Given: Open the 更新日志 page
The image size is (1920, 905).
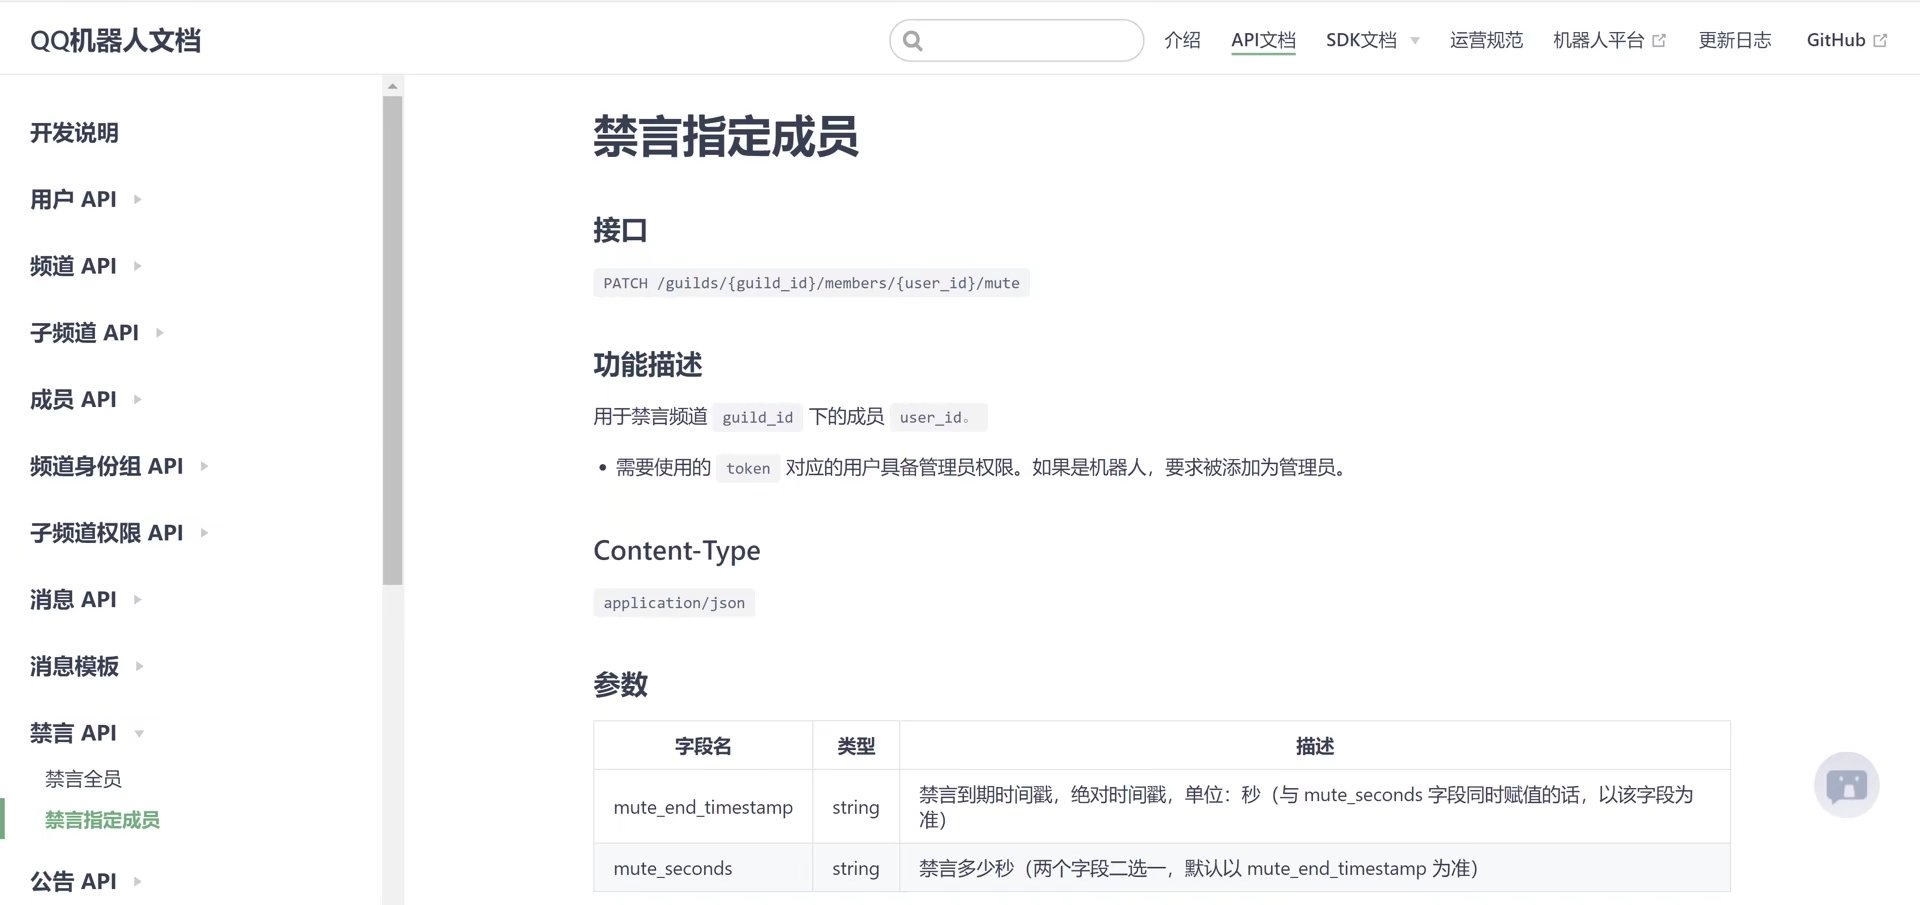Looking at the screenshot, I should [1735, 40].
